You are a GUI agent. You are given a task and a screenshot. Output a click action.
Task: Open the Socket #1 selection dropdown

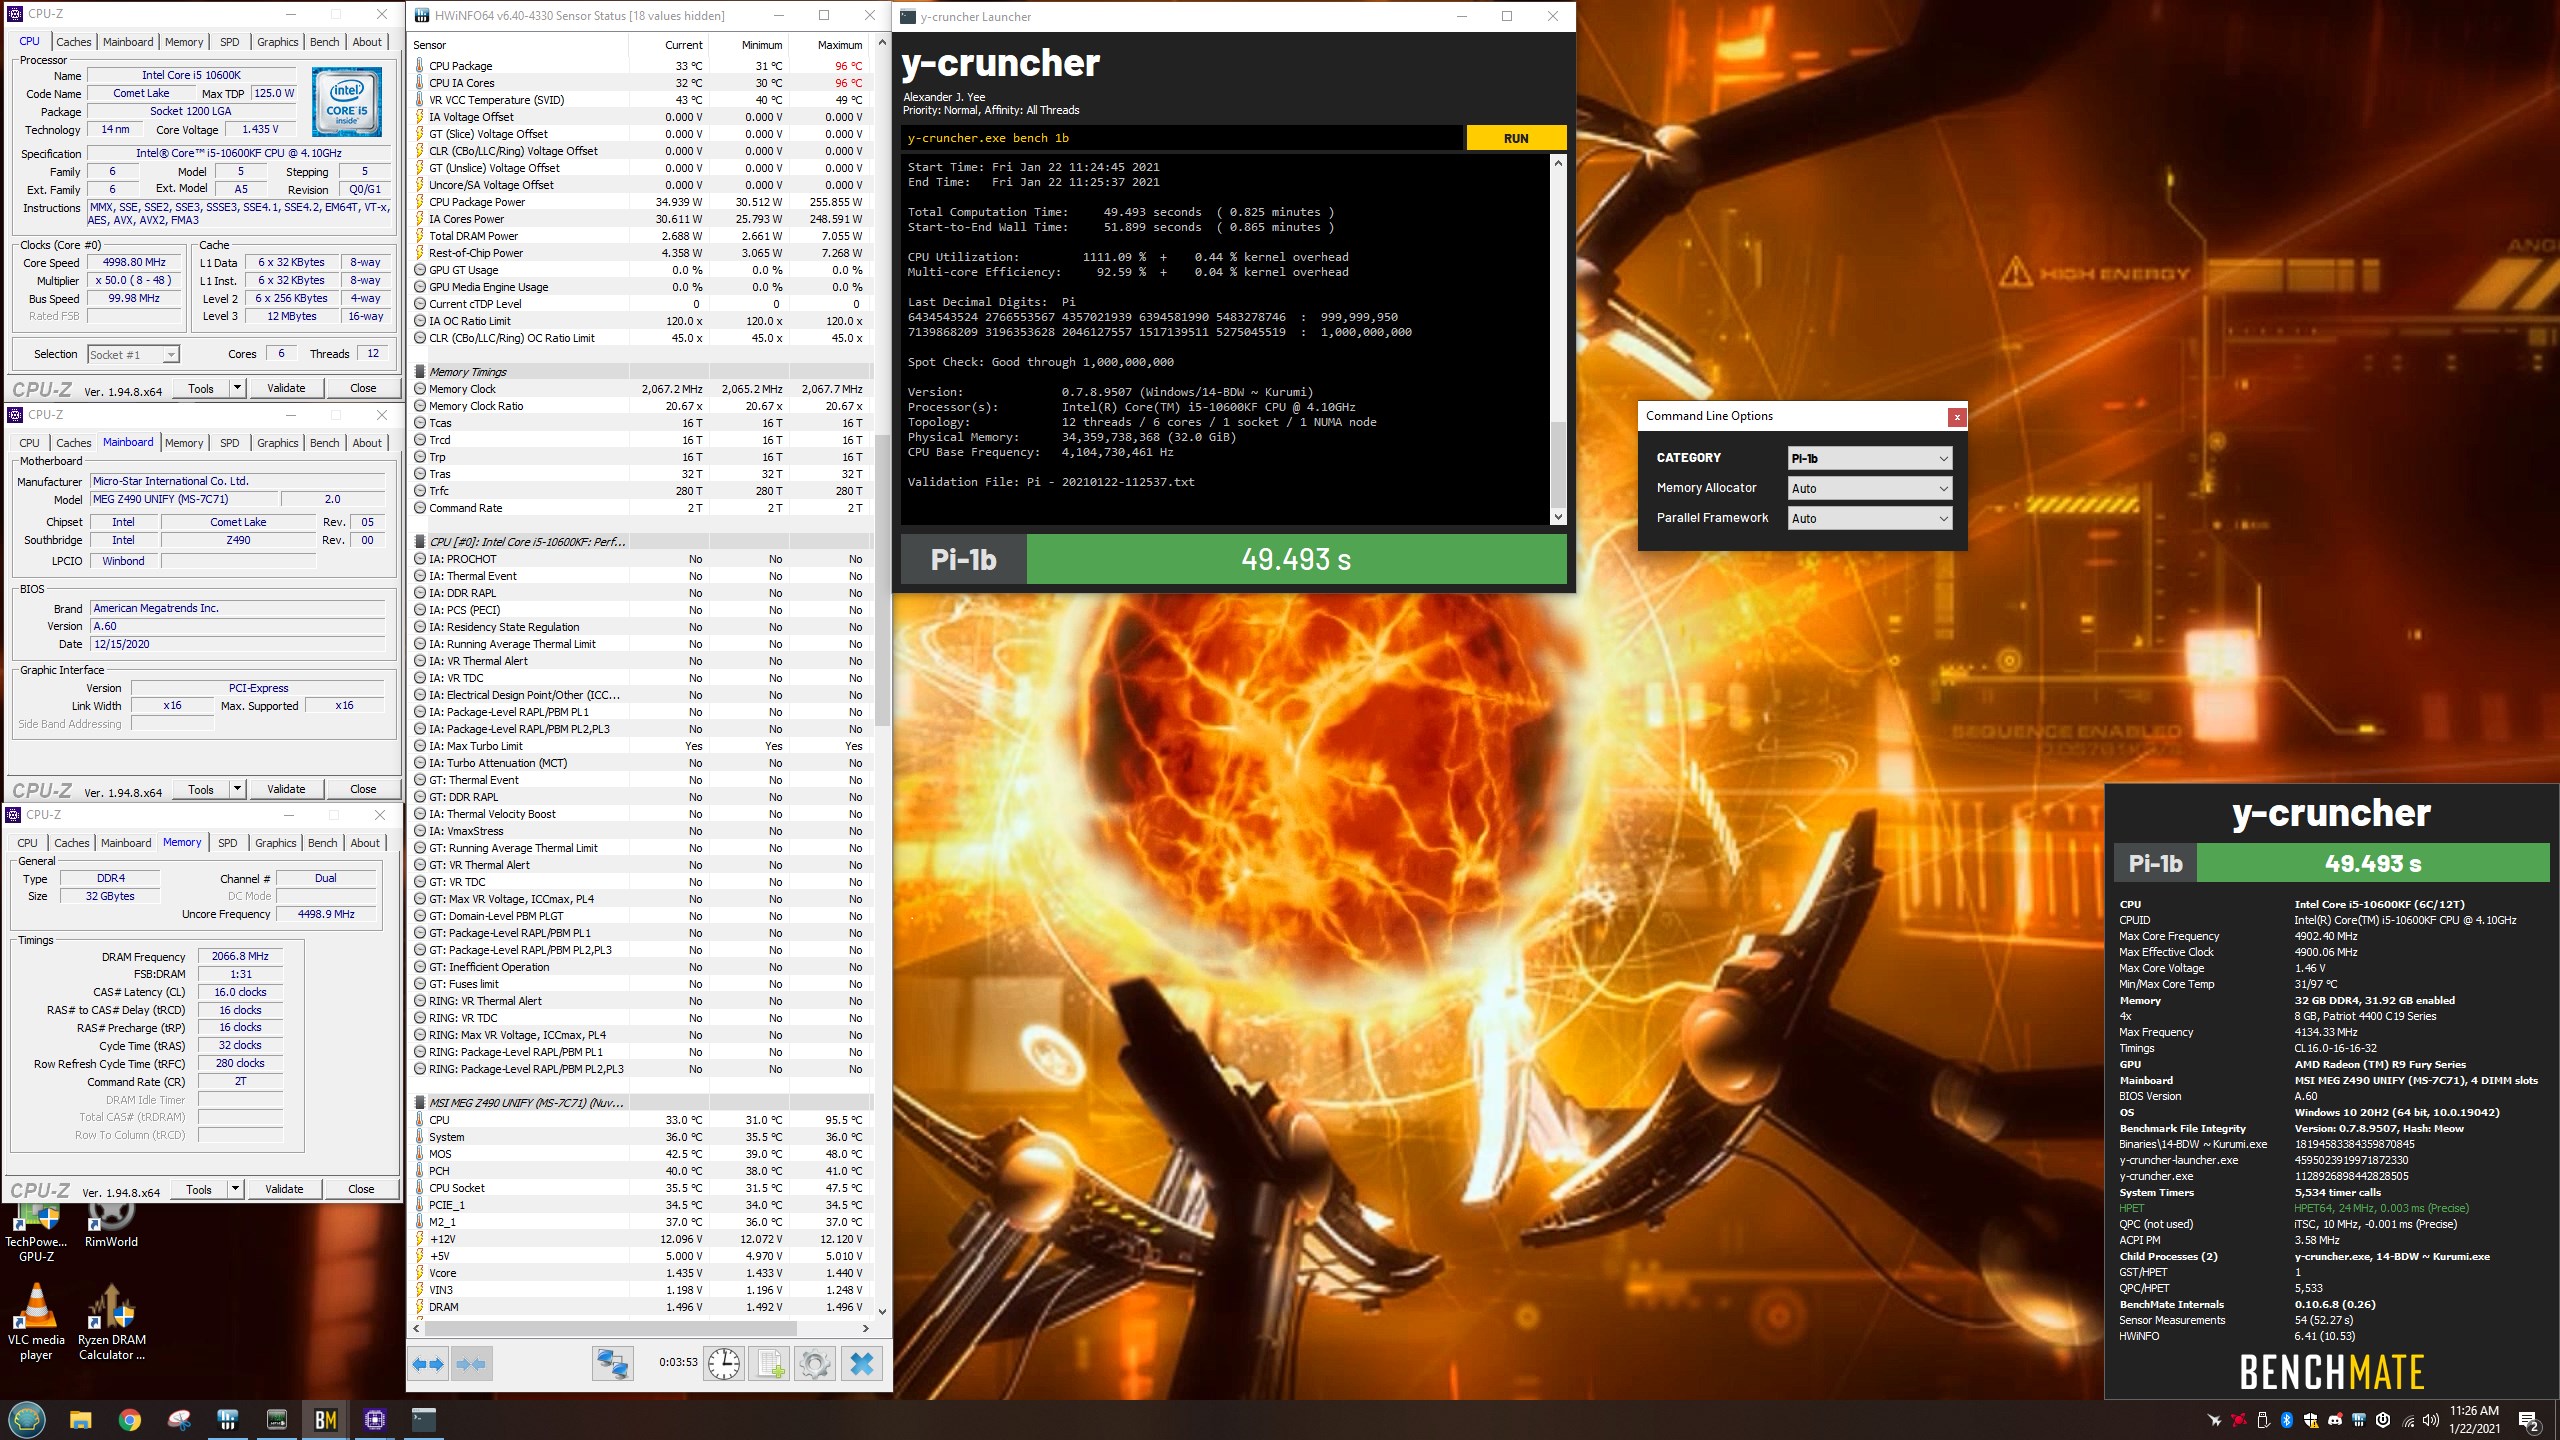[133, 354]
